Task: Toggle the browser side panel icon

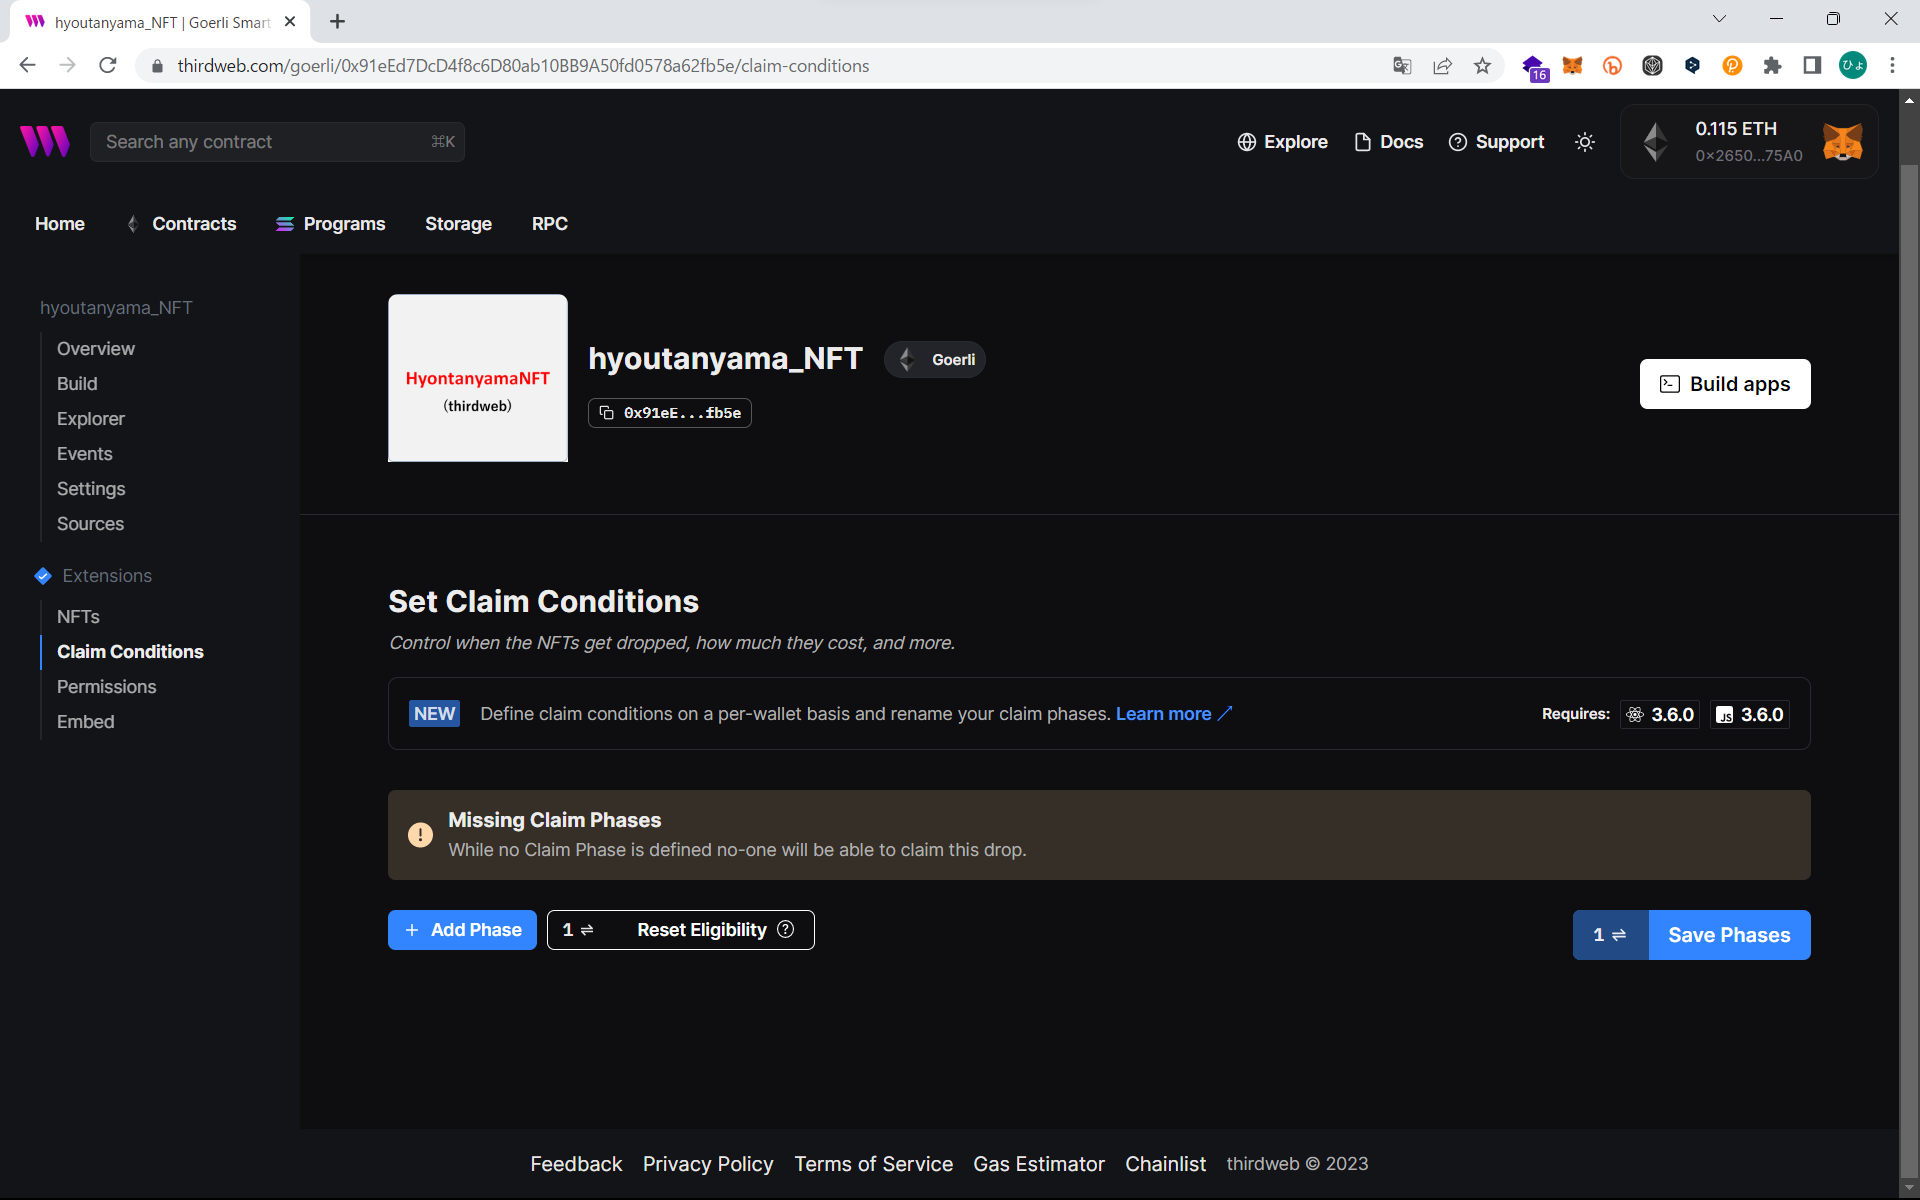Action: click(1812, 66)
